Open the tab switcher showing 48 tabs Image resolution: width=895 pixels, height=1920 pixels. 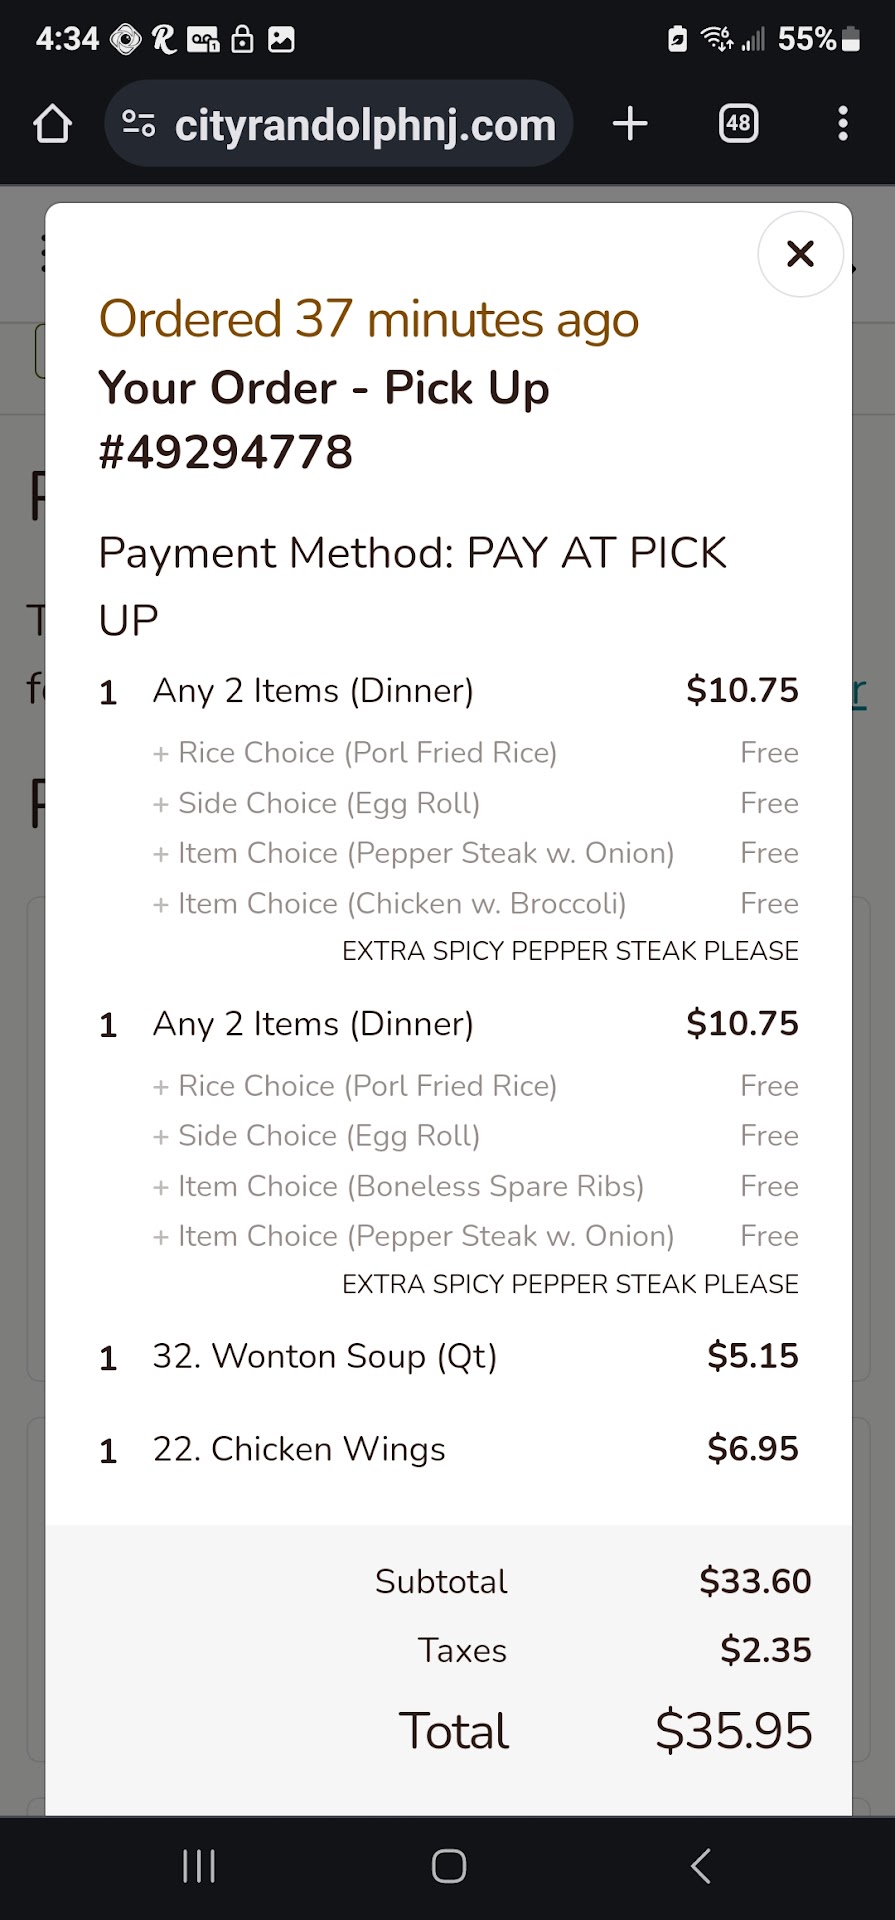(738, 124)
